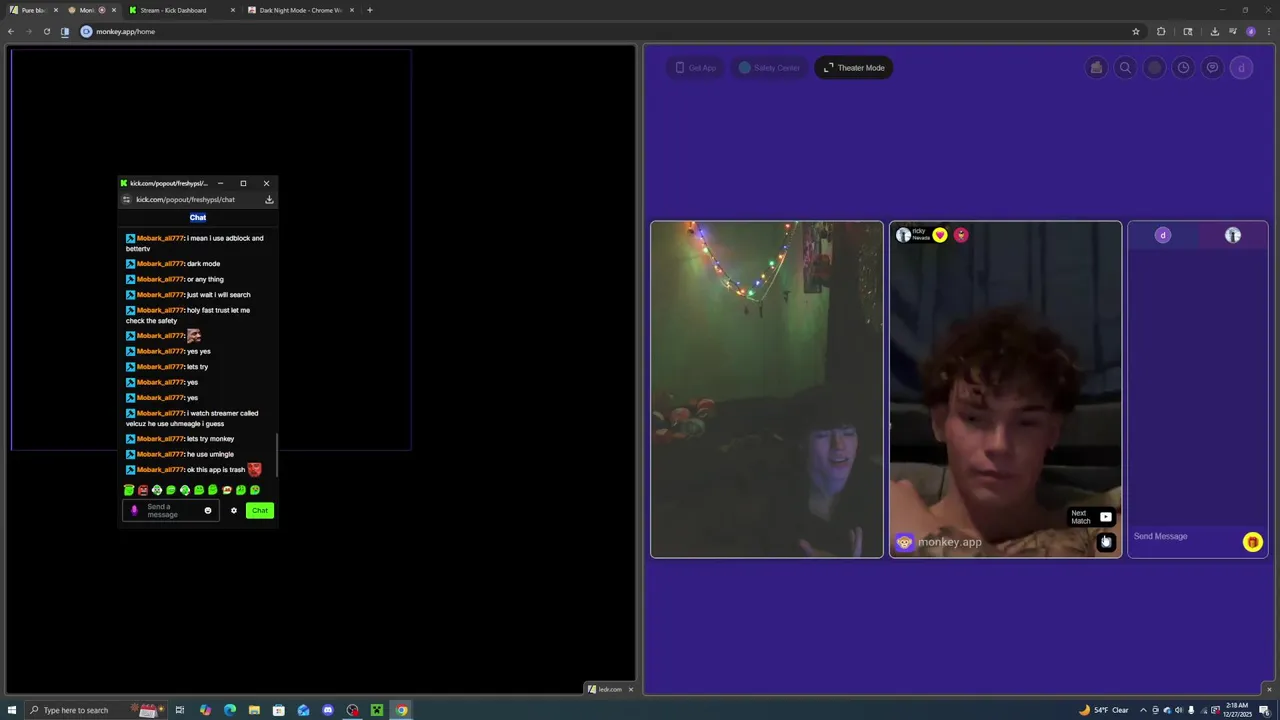Open browser downloads icon
The image size is (1280, 720).
point(1214,32)
